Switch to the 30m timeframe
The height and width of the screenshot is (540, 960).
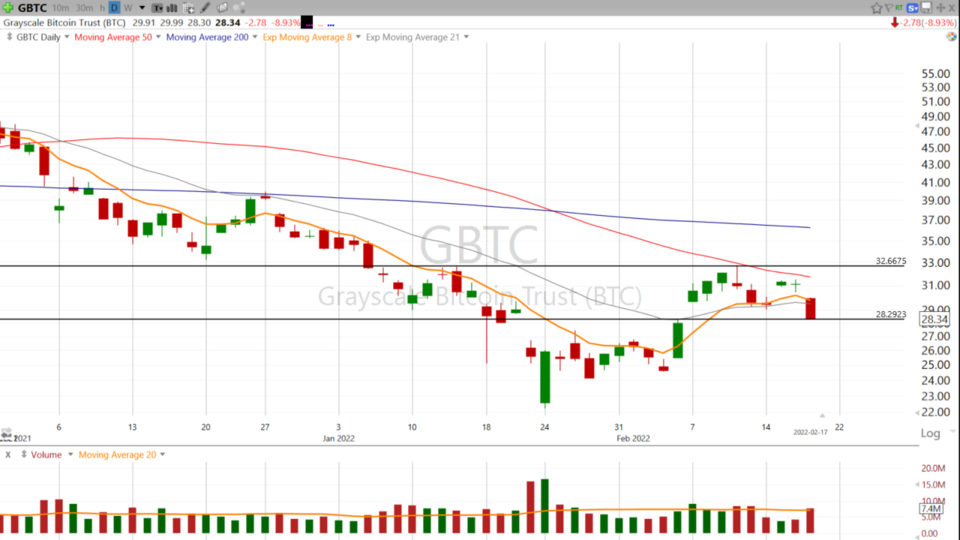tap(84, 7)
